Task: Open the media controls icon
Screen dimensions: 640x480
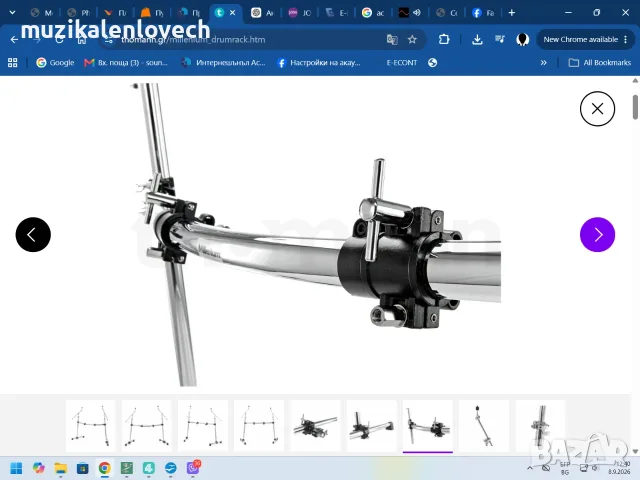Action: 500,39
